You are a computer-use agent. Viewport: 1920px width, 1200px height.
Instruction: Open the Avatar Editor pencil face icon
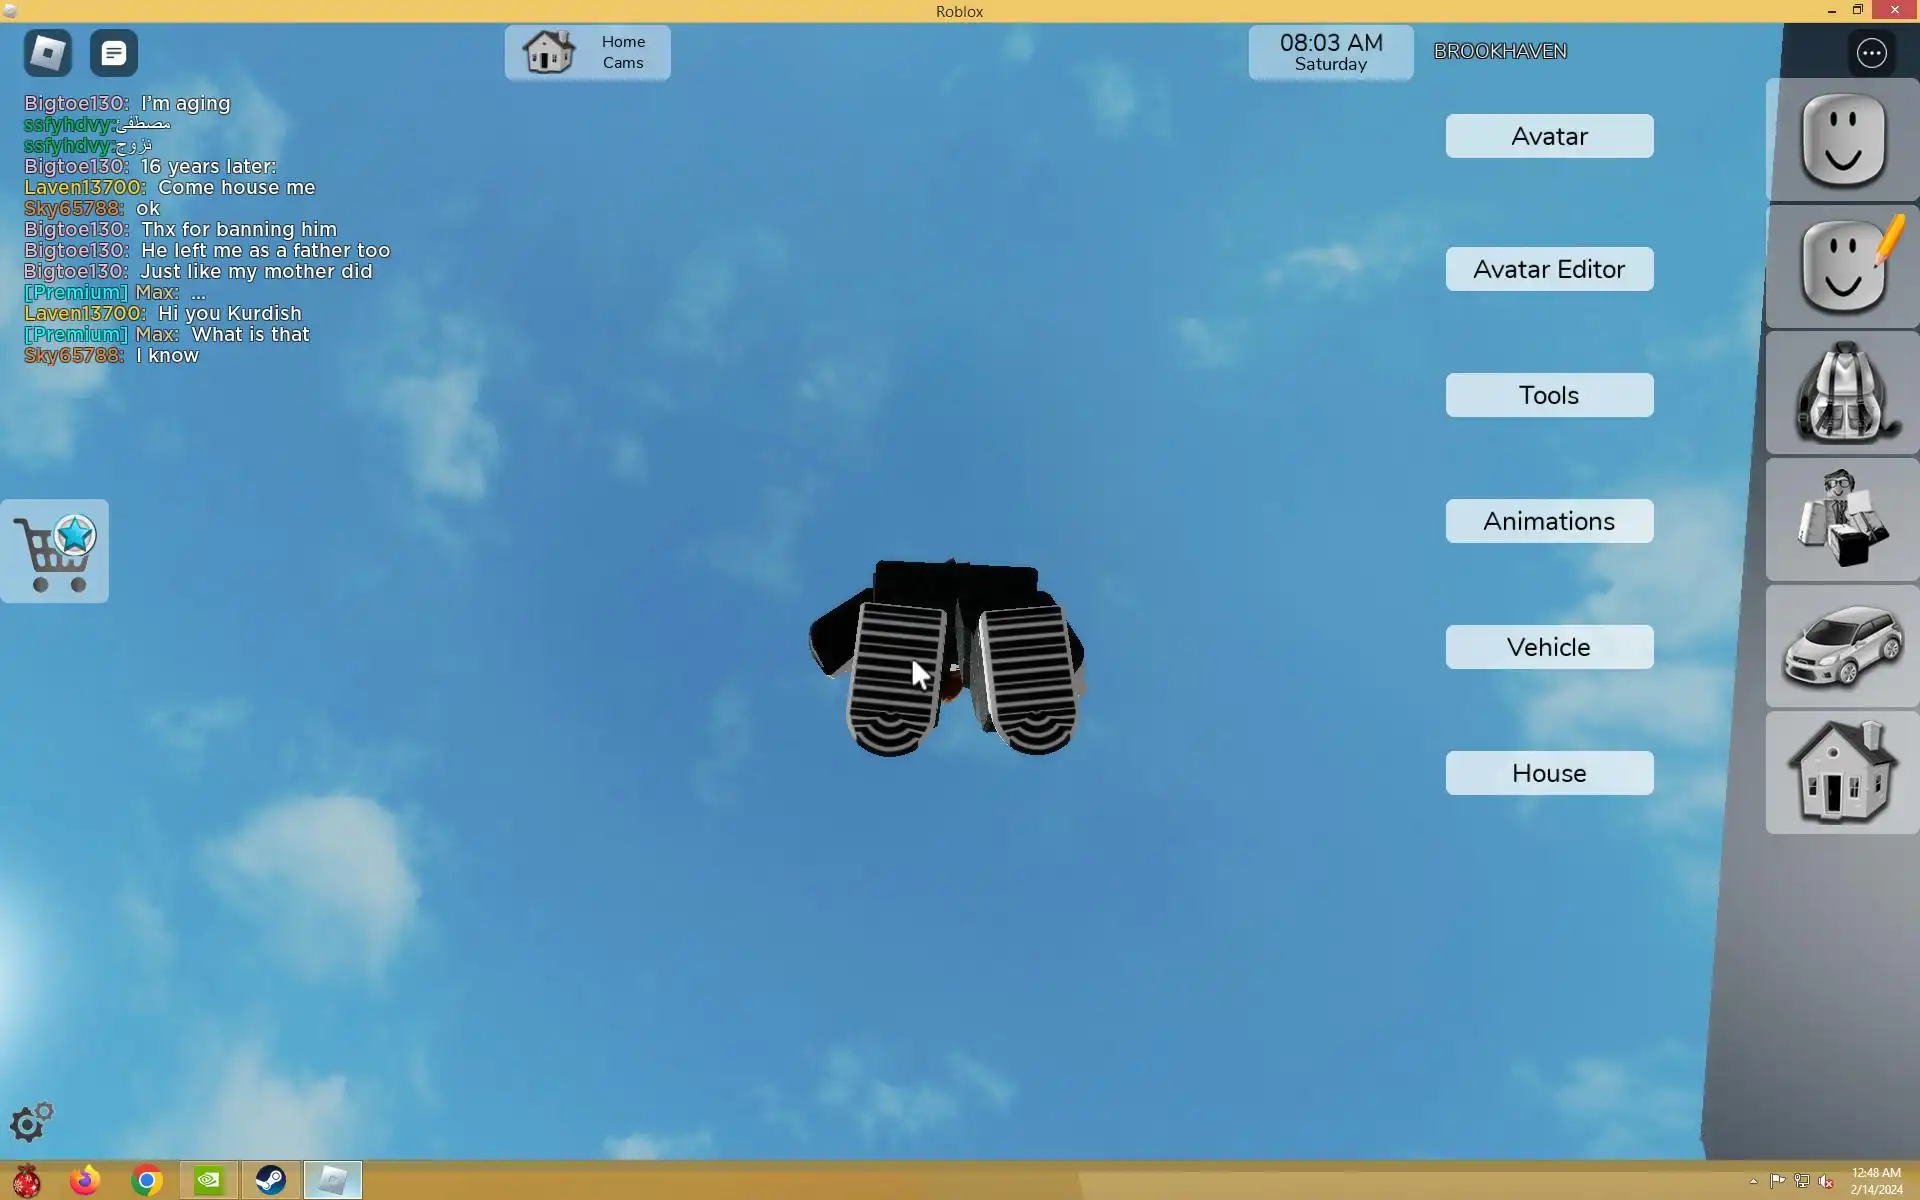1843,267
